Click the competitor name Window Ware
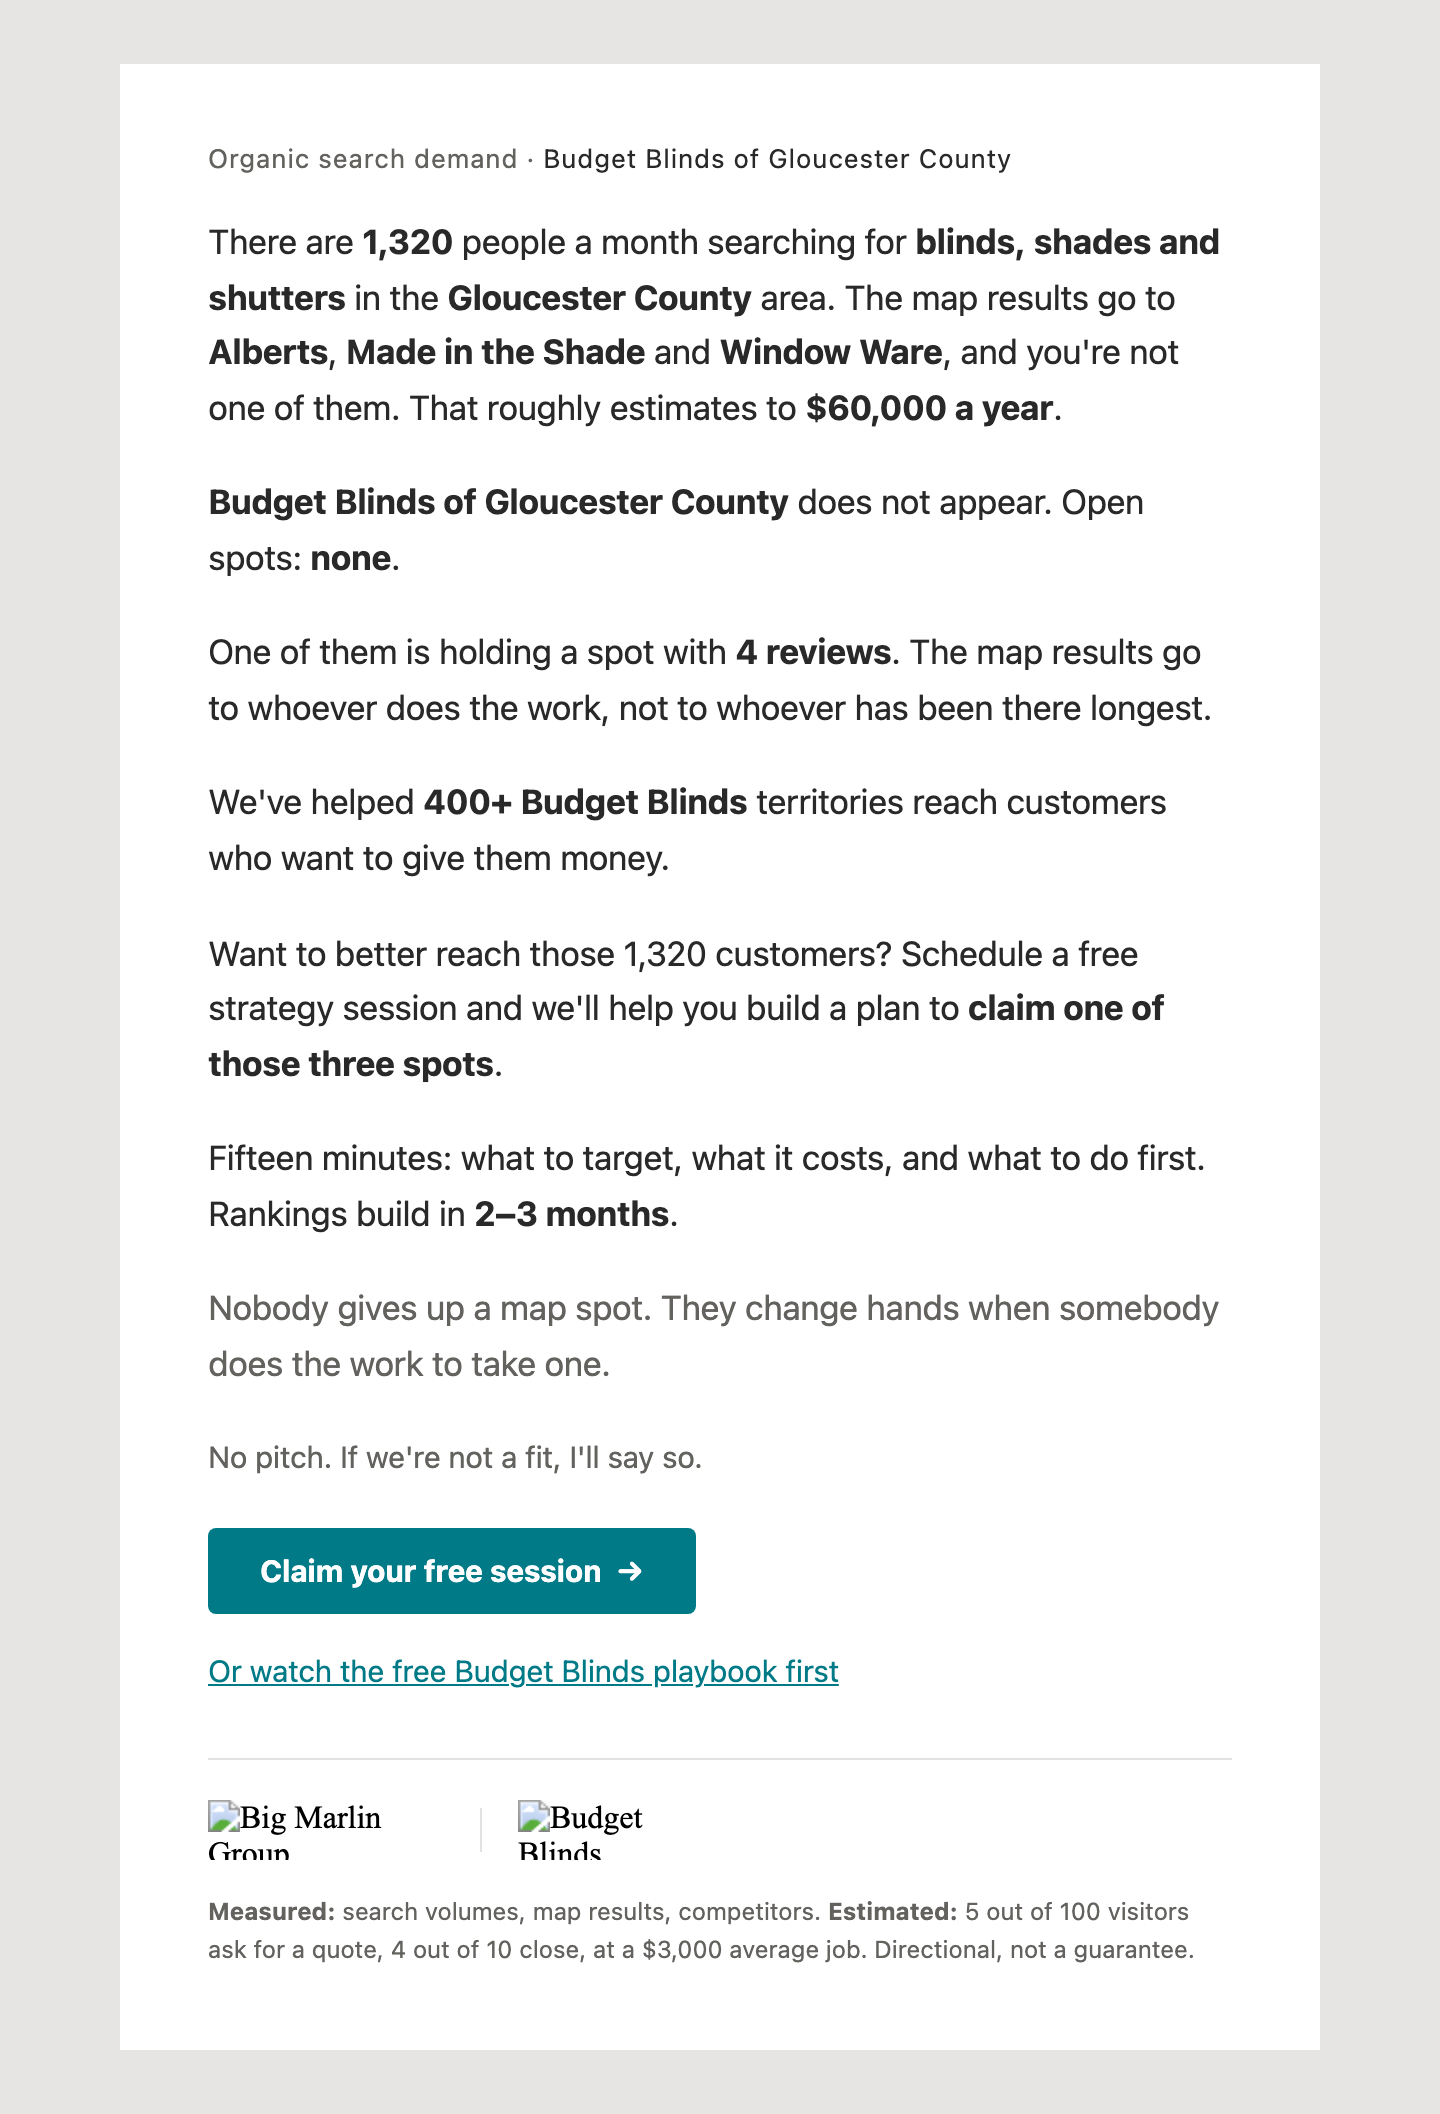 pos(831,352)
